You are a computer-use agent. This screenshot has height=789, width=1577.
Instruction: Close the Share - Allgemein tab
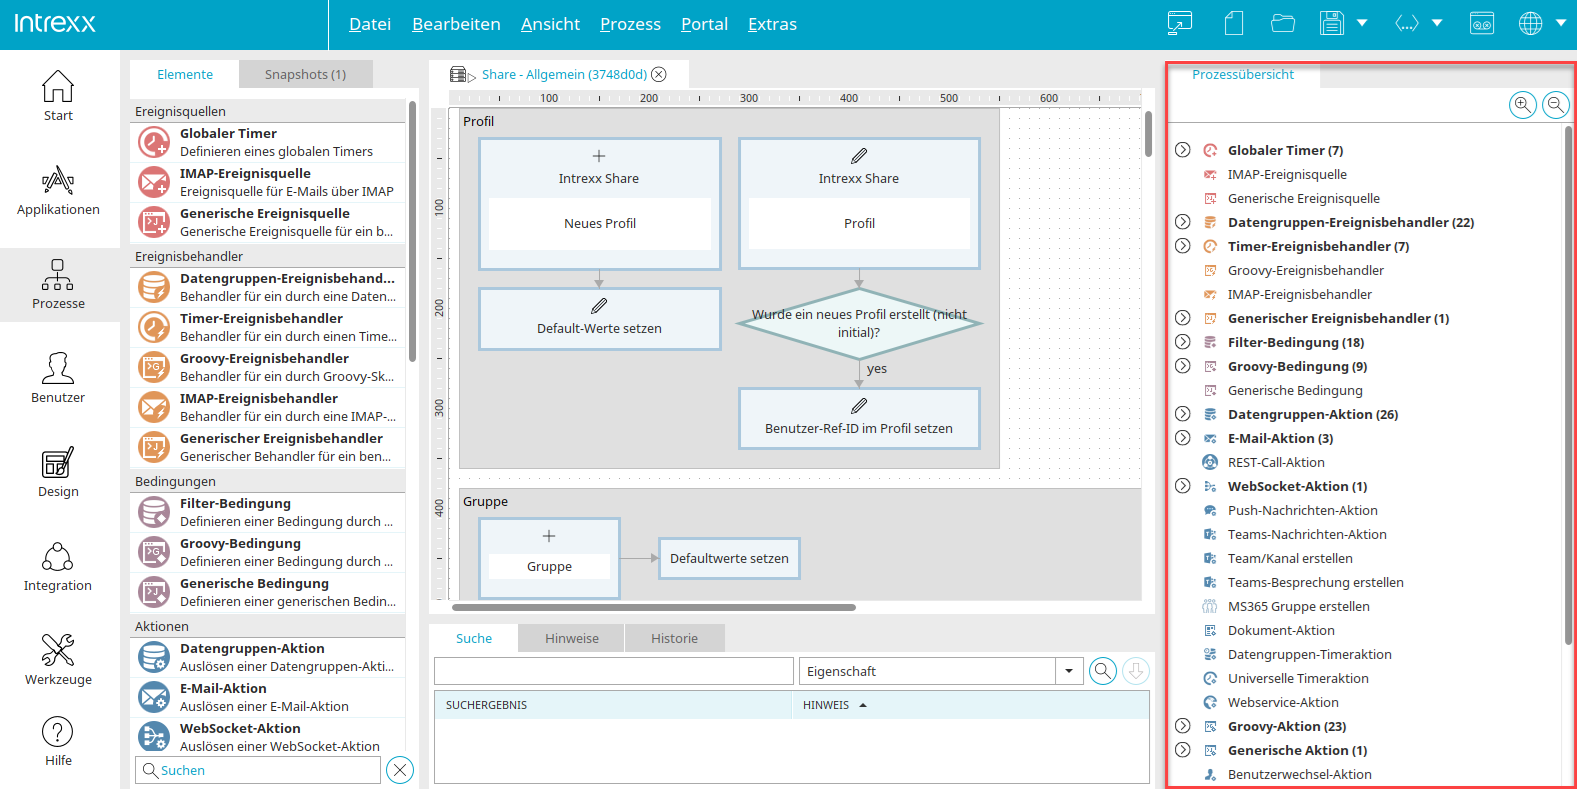pyautogui.click(x=659, y=74)
